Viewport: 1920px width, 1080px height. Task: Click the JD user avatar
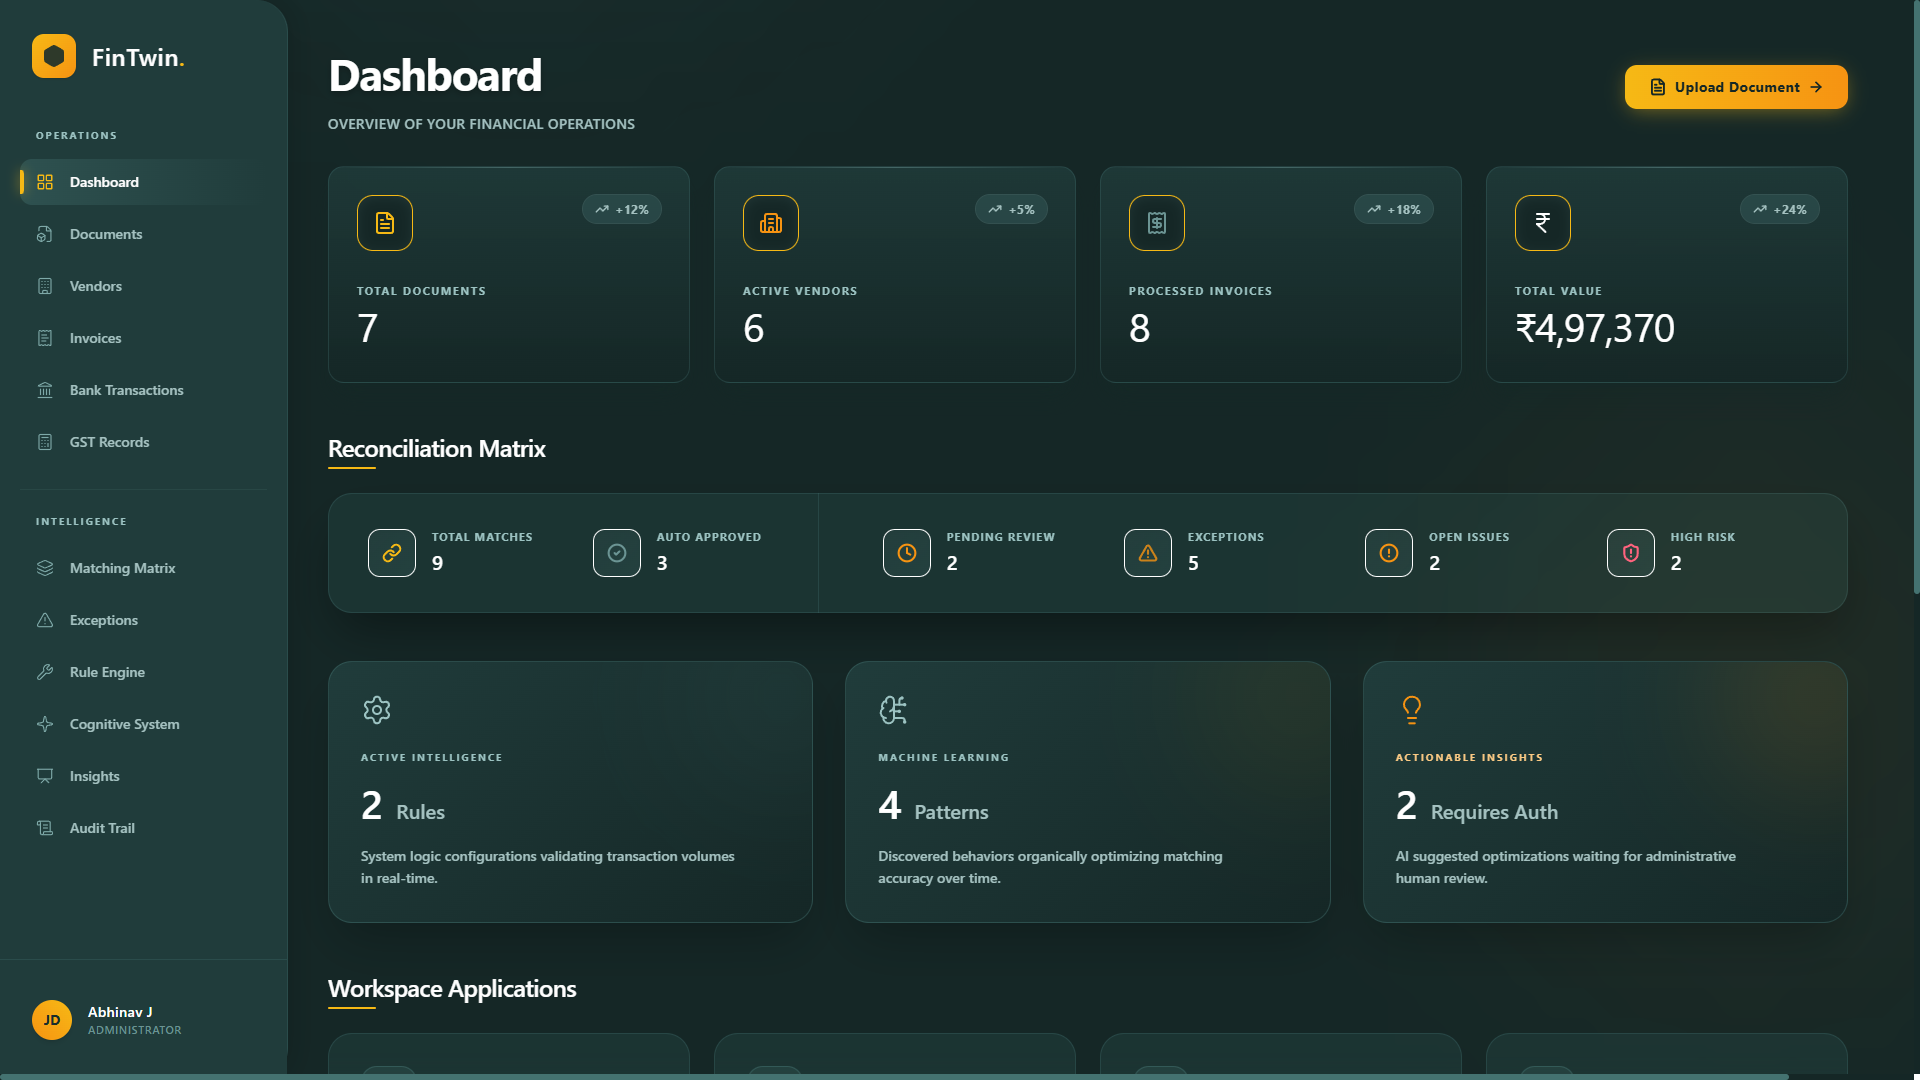(53, 1020)
